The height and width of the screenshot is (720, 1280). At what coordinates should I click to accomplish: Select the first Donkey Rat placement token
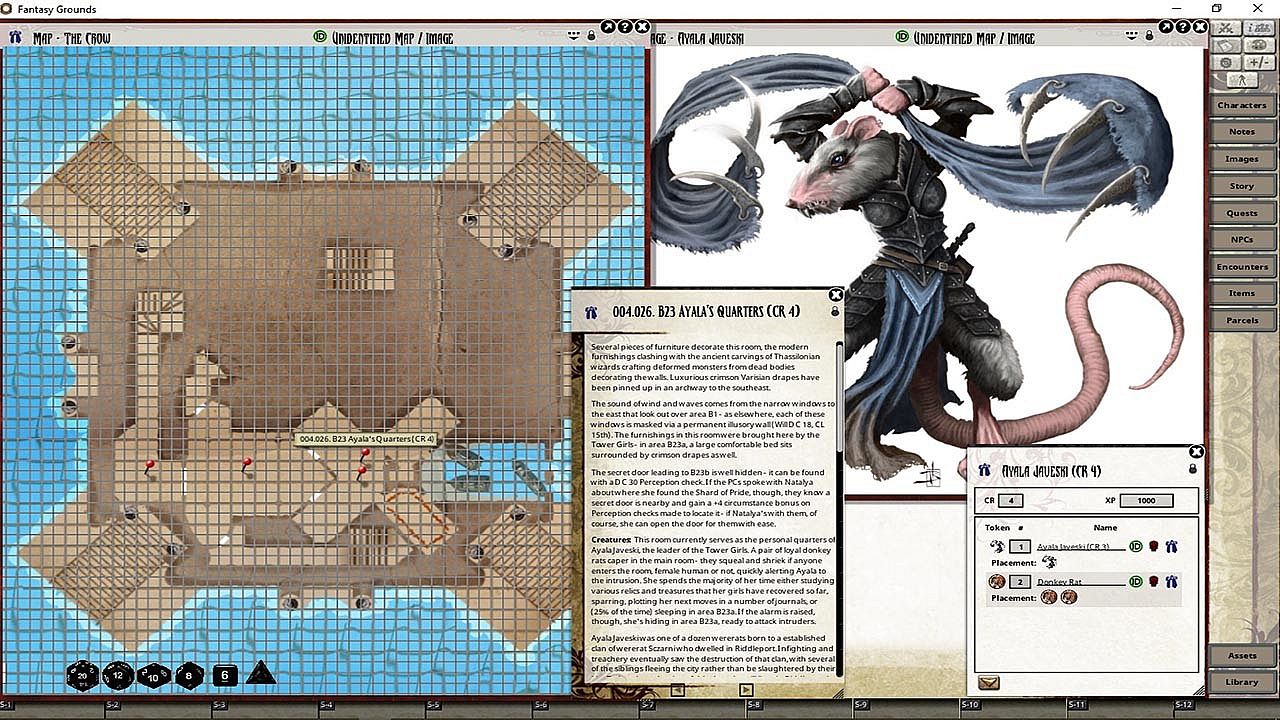1049,598
